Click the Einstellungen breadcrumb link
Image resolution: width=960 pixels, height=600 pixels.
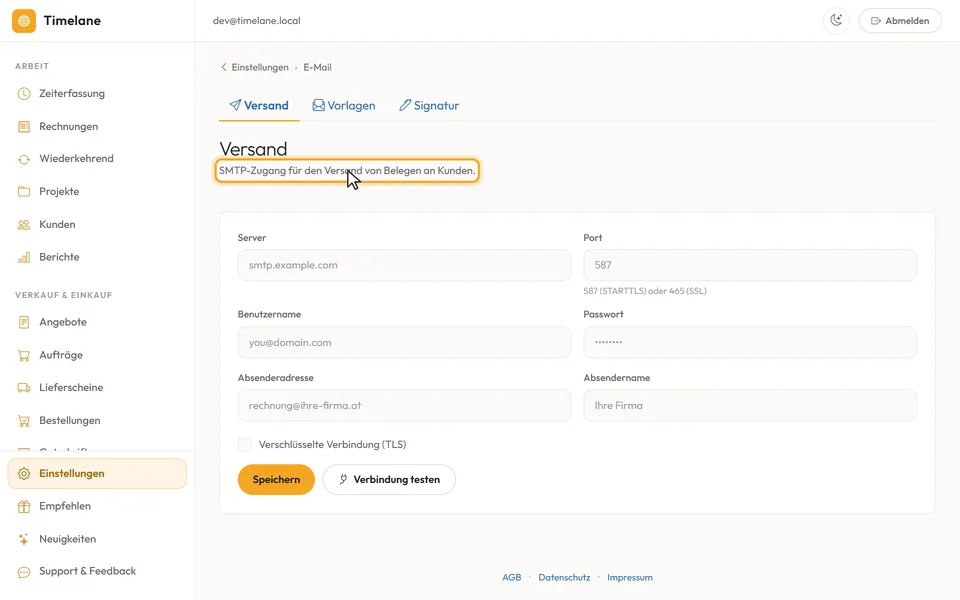(260, 67)
